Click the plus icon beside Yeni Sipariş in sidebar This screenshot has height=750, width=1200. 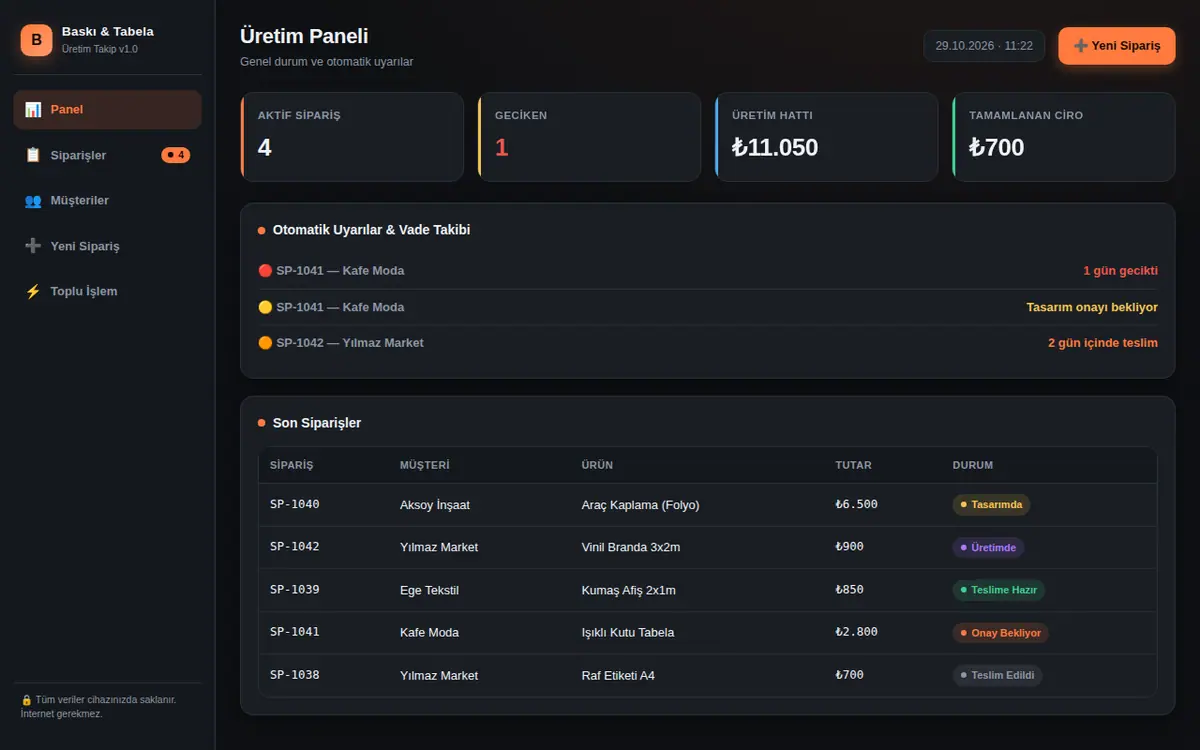coord(33,246)
